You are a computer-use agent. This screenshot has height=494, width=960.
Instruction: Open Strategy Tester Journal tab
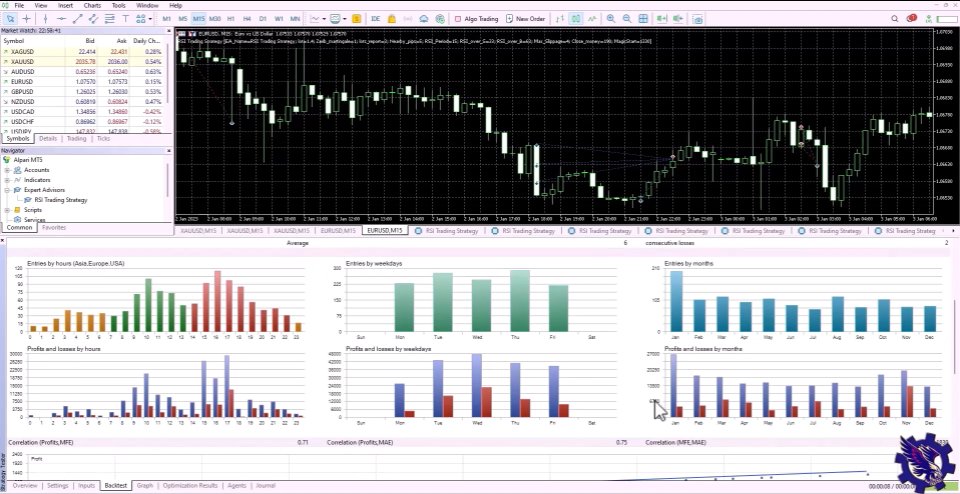click(x=265, y=485)
